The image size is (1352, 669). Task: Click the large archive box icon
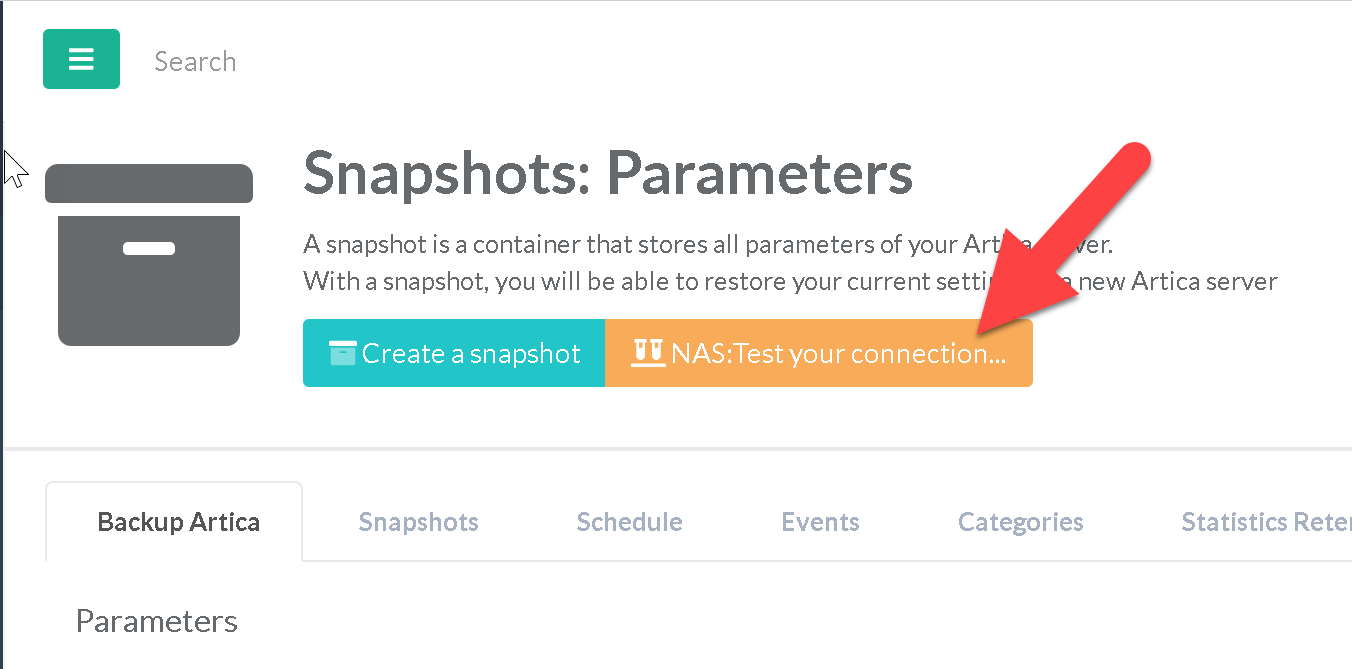(149, 255)
